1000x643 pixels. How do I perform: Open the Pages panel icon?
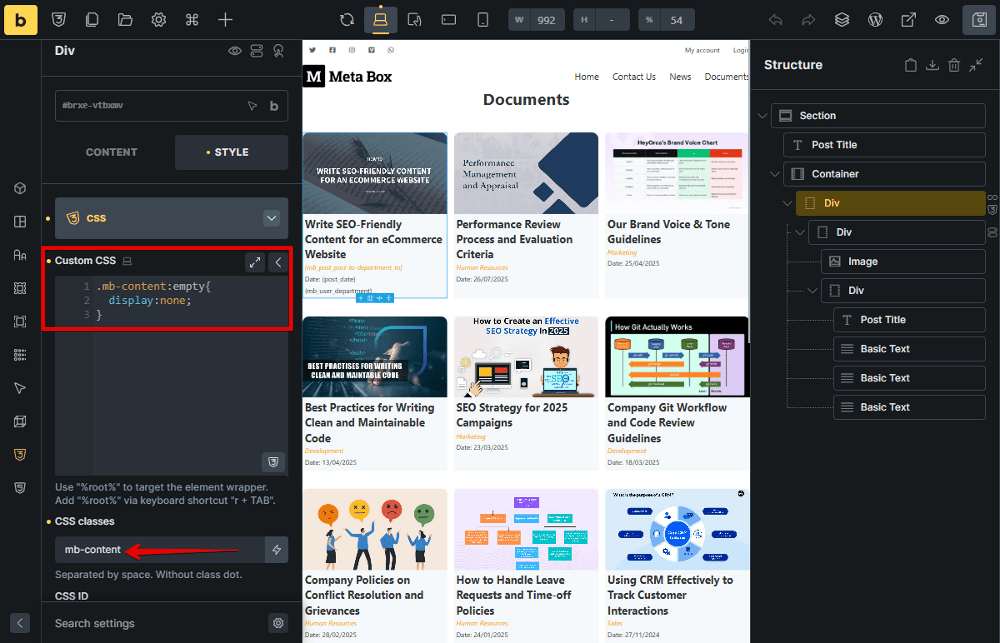[92, 19]
